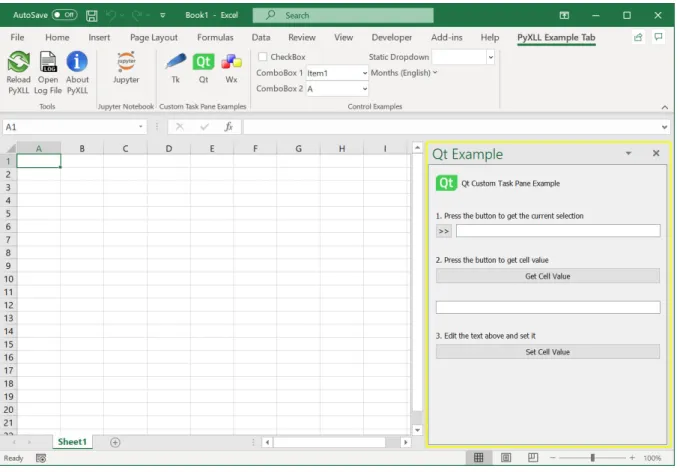680x472 pixels.
Task: Open the ComboBox 1 dropdown
Action: pos(365,73)
